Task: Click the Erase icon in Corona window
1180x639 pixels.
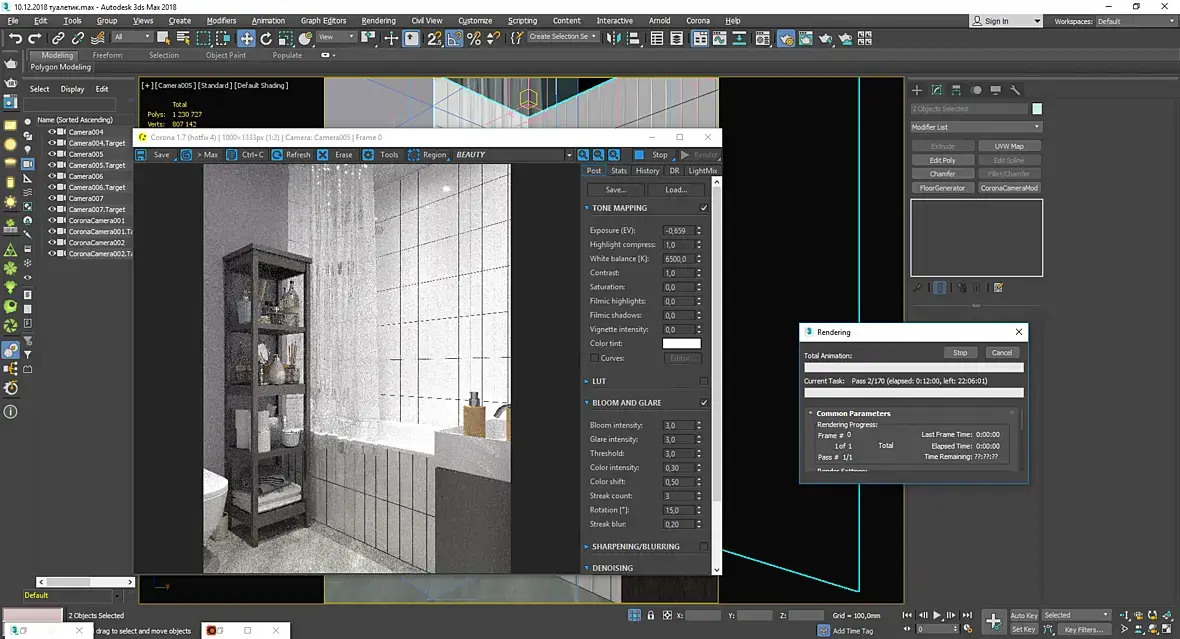Action: [323, 155]
